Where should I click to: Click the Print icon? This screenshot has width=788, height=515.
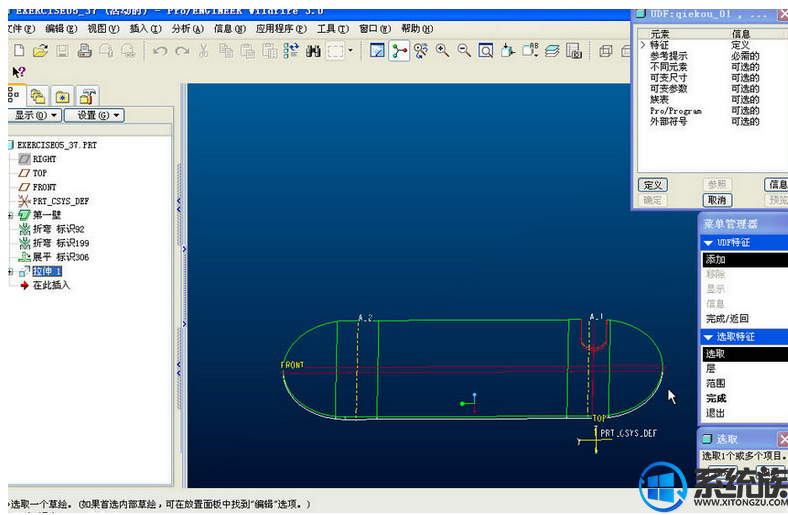pyautogui.click(x=84, y=51)
